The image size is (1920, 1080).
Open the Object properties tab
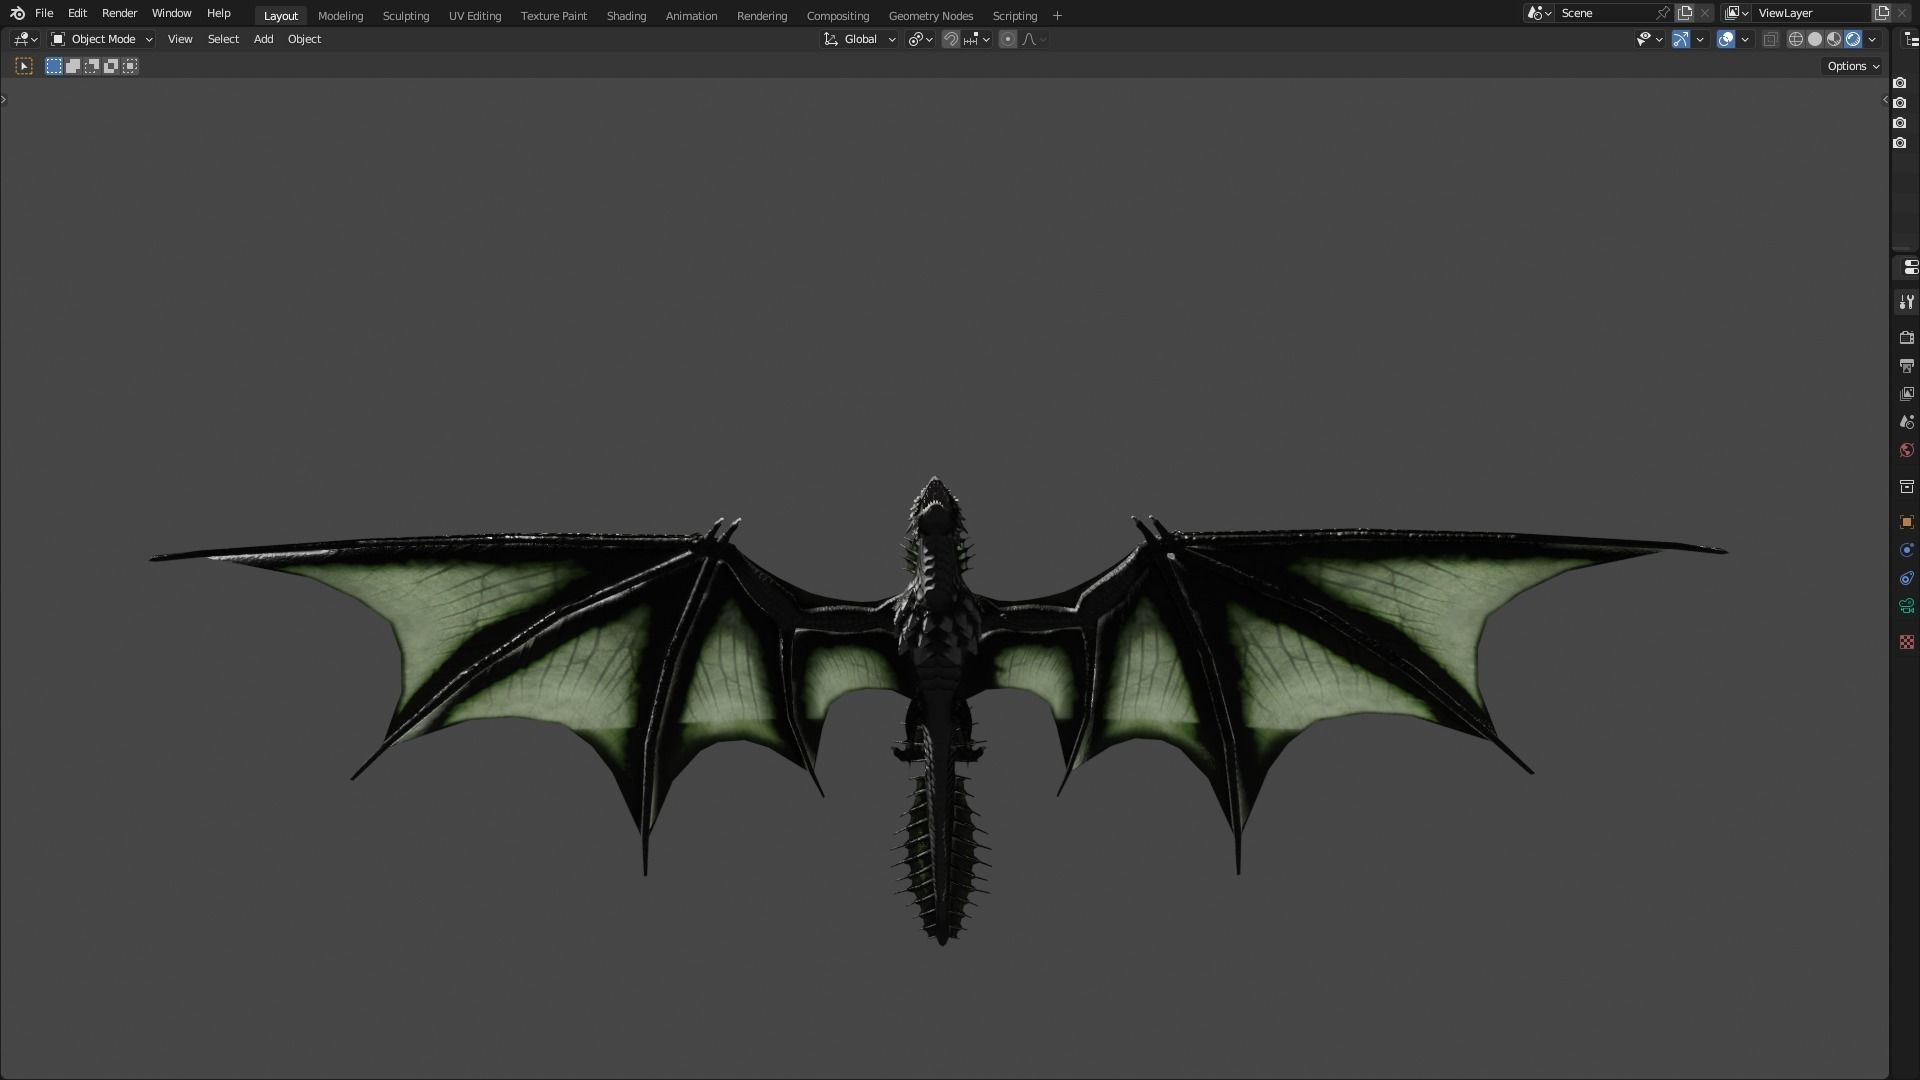1906,522
